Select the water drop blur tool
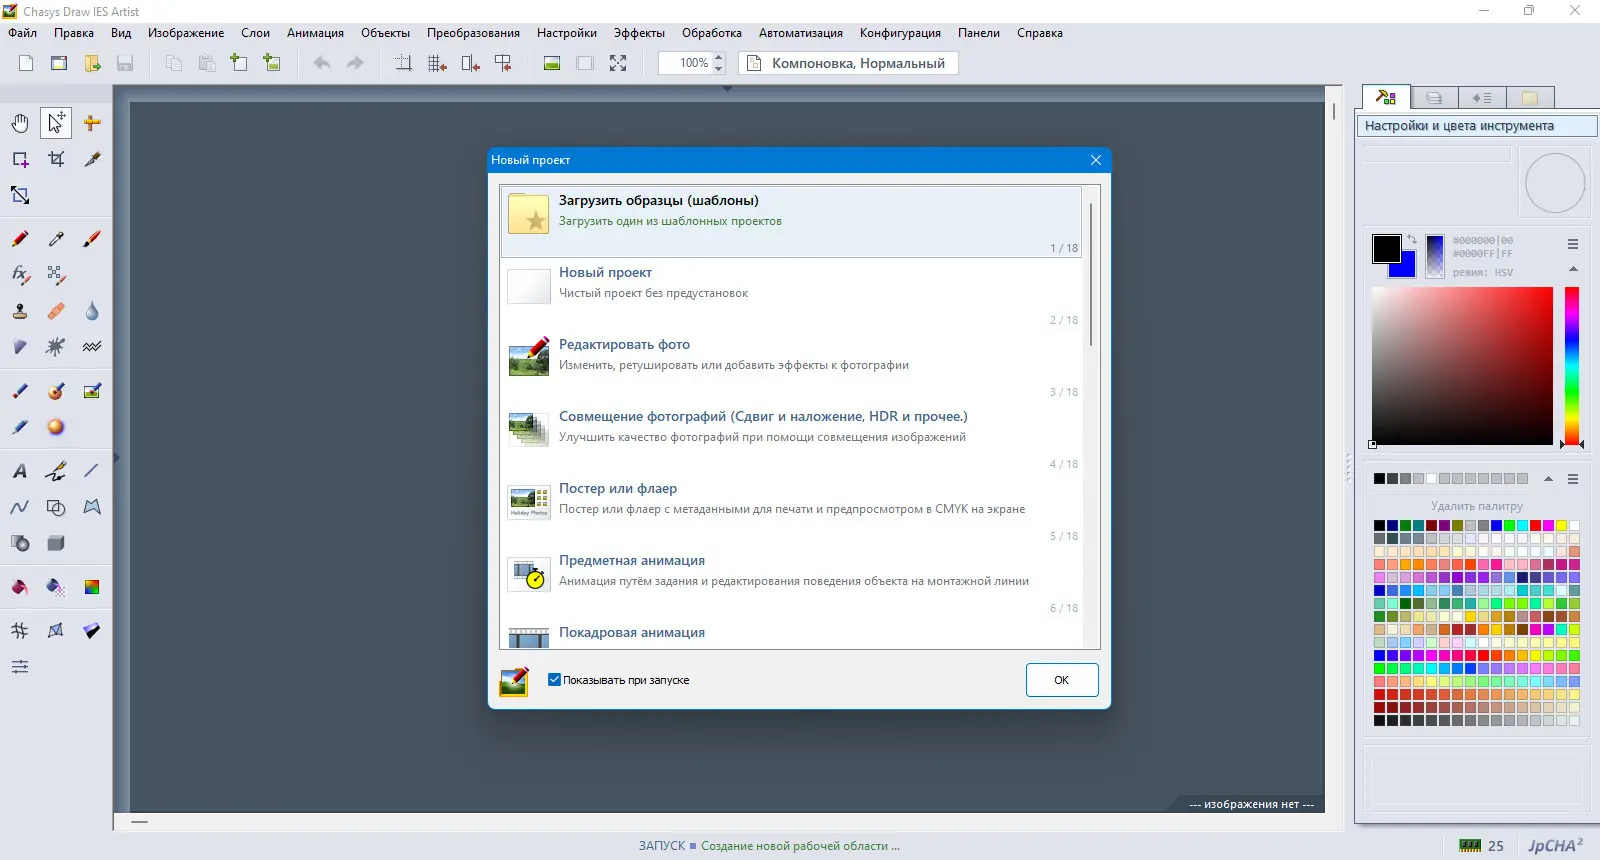The image size is (1600, 860). (x=92, y=311)
